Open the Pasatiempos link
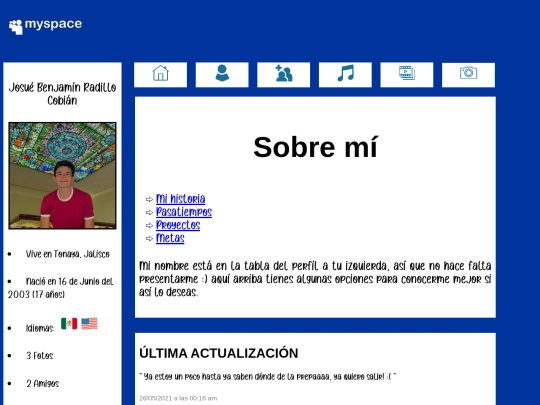The image size is (540, 405). pos(184,212)
